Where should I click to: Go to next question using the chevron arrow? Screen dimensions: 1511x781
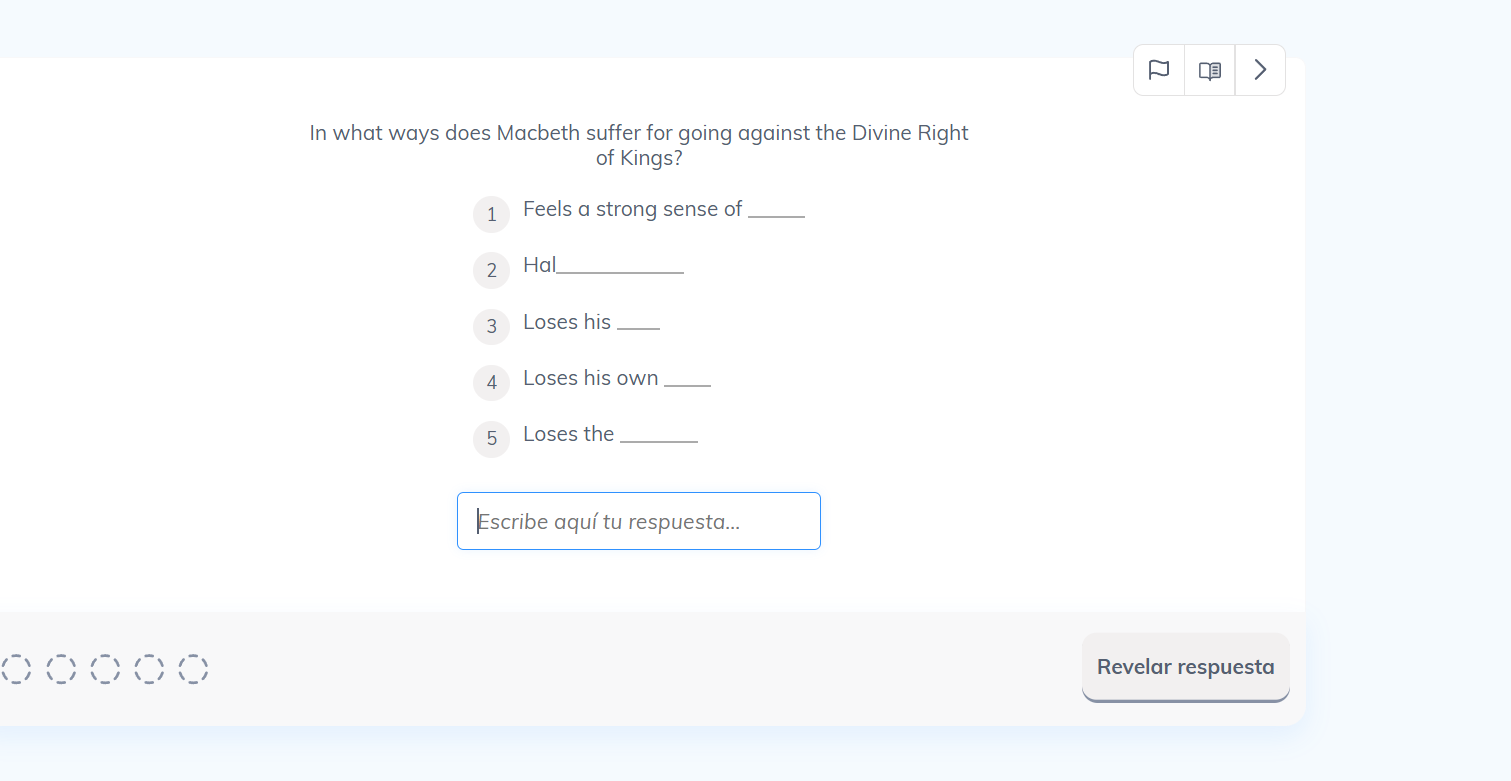(x=1260, y=70)
